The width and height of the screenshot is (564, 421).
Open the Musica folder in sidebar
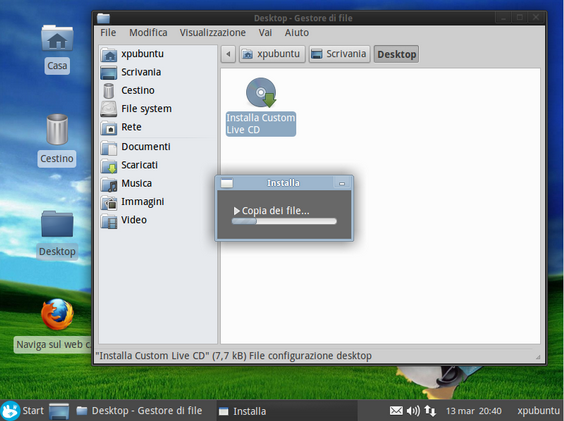click(x=158, y=184)
